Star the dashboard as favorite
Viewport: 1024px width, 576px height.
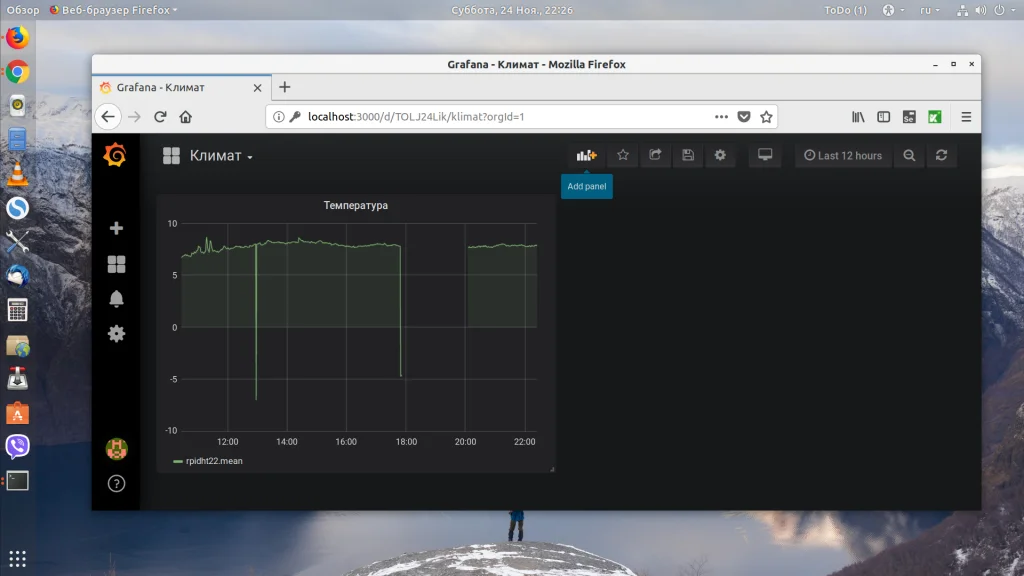click(x=623, y=155)
